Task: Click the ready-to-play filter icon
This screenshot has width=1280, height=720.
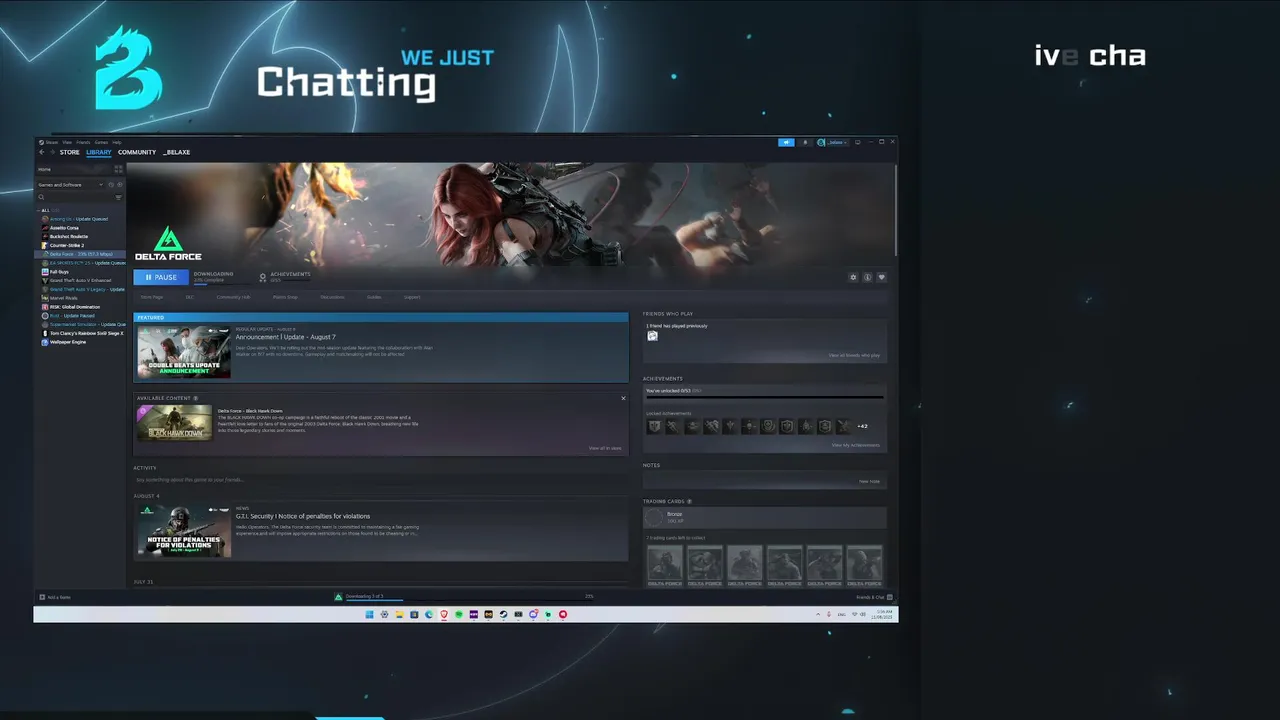Action: point(120,185)
